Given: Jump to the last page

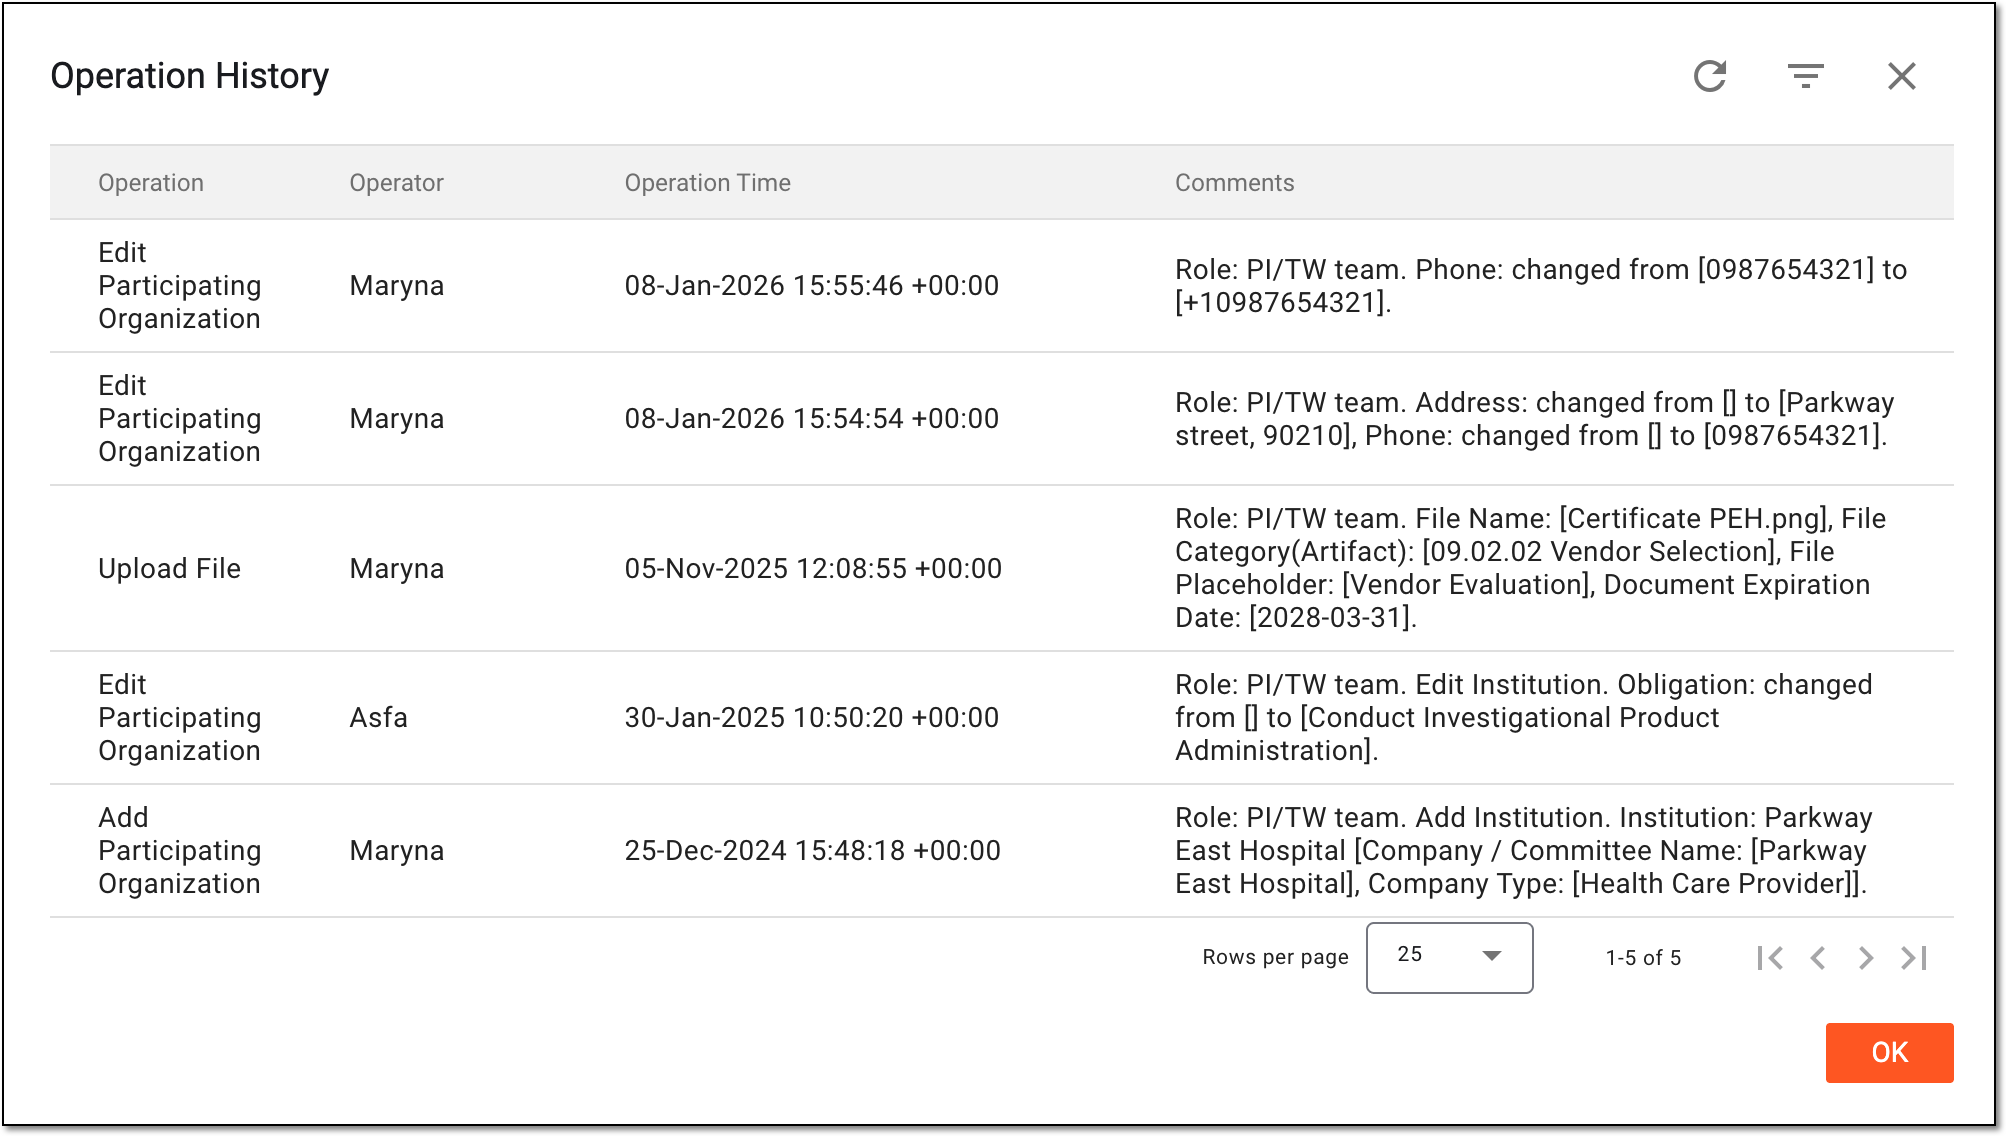Looking at the screenshot, I should [x=1914, y=958].
